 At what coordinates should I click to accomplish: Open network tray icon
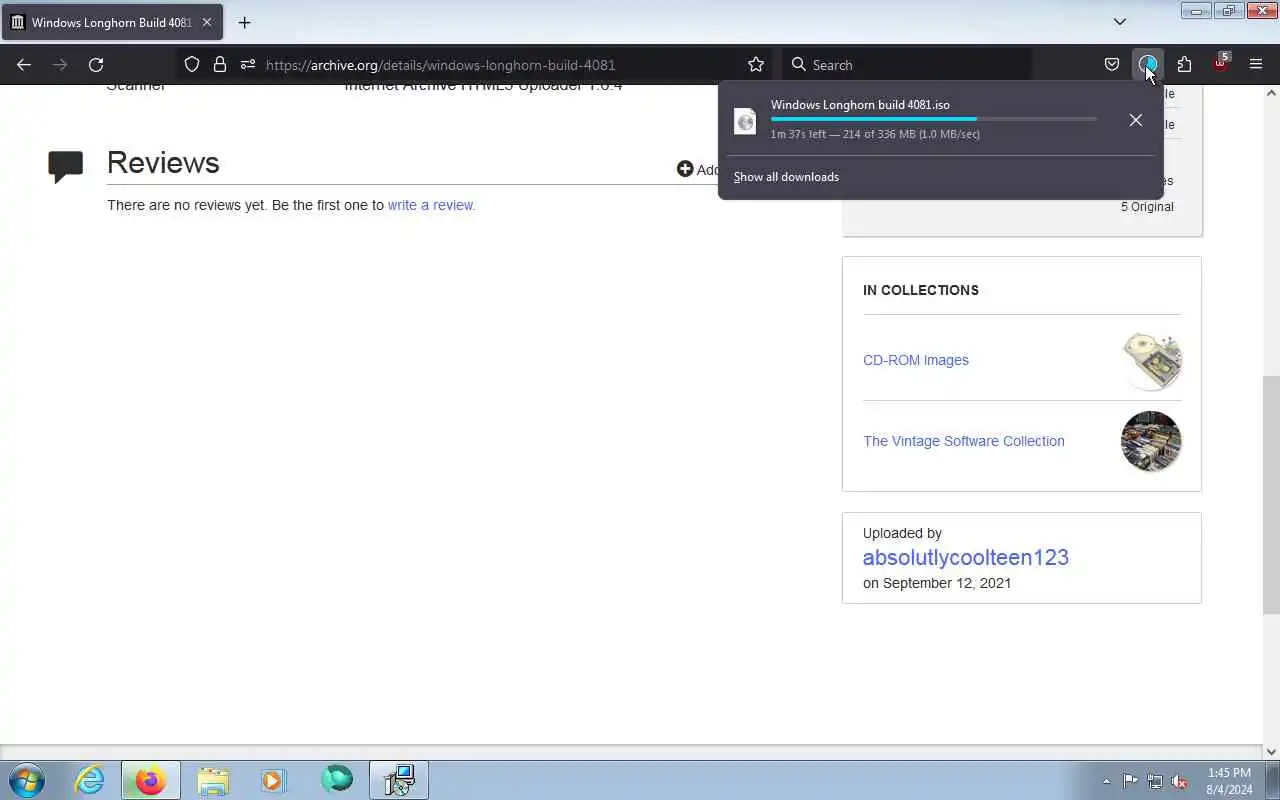click(x=1155, y=781)
